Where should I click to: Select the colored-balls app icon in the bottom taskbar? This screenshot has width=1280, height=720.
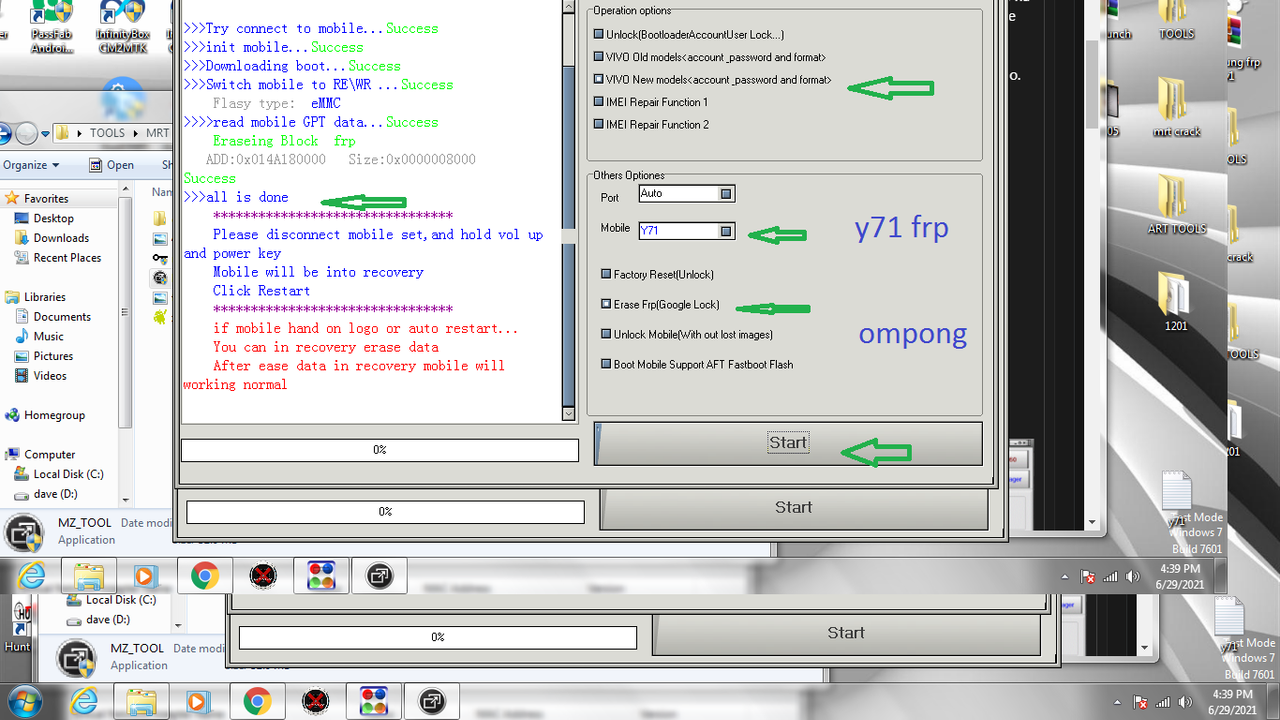373,700
